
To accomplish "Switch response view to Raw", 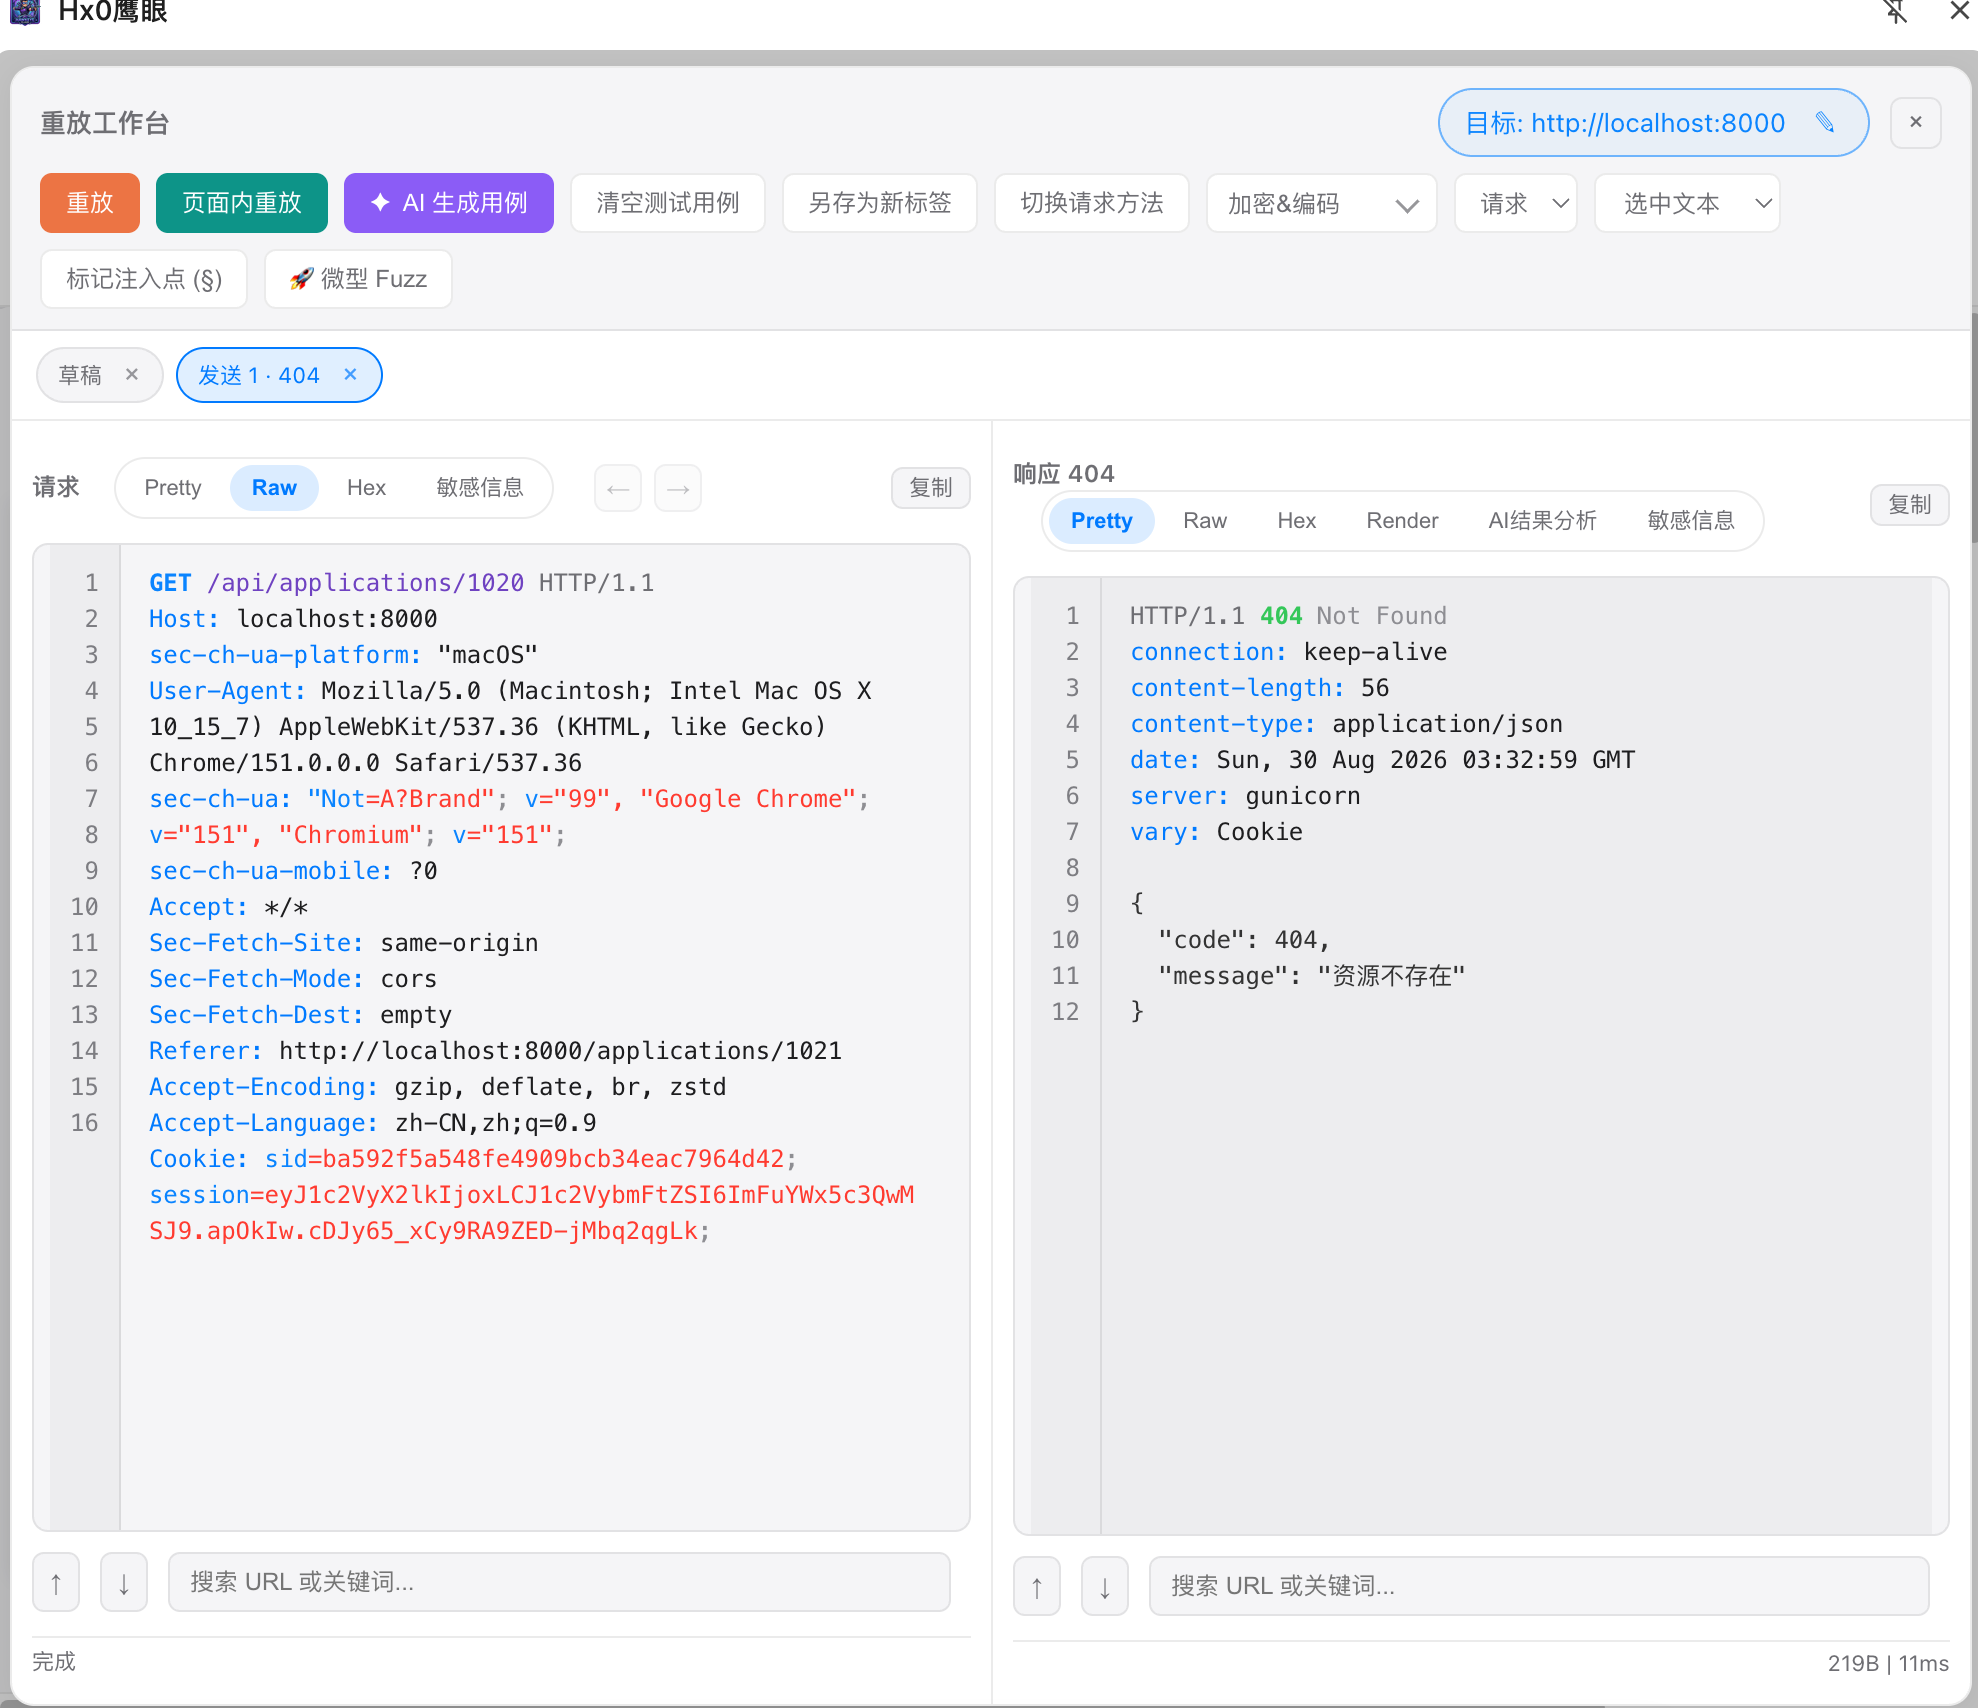I will point(1205,521).
